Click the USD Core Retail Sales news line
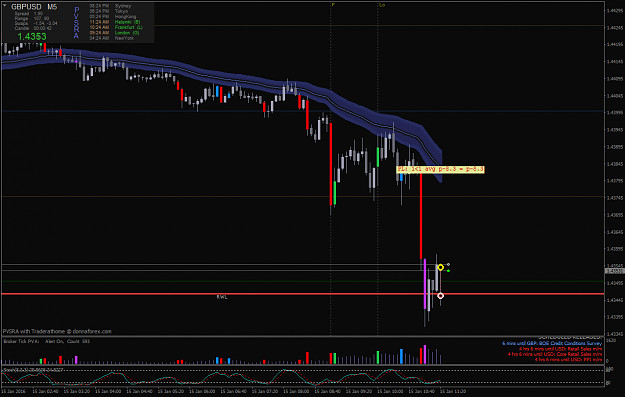The height and width of the screenshot is (397, 625). click(x=555, y=354)
